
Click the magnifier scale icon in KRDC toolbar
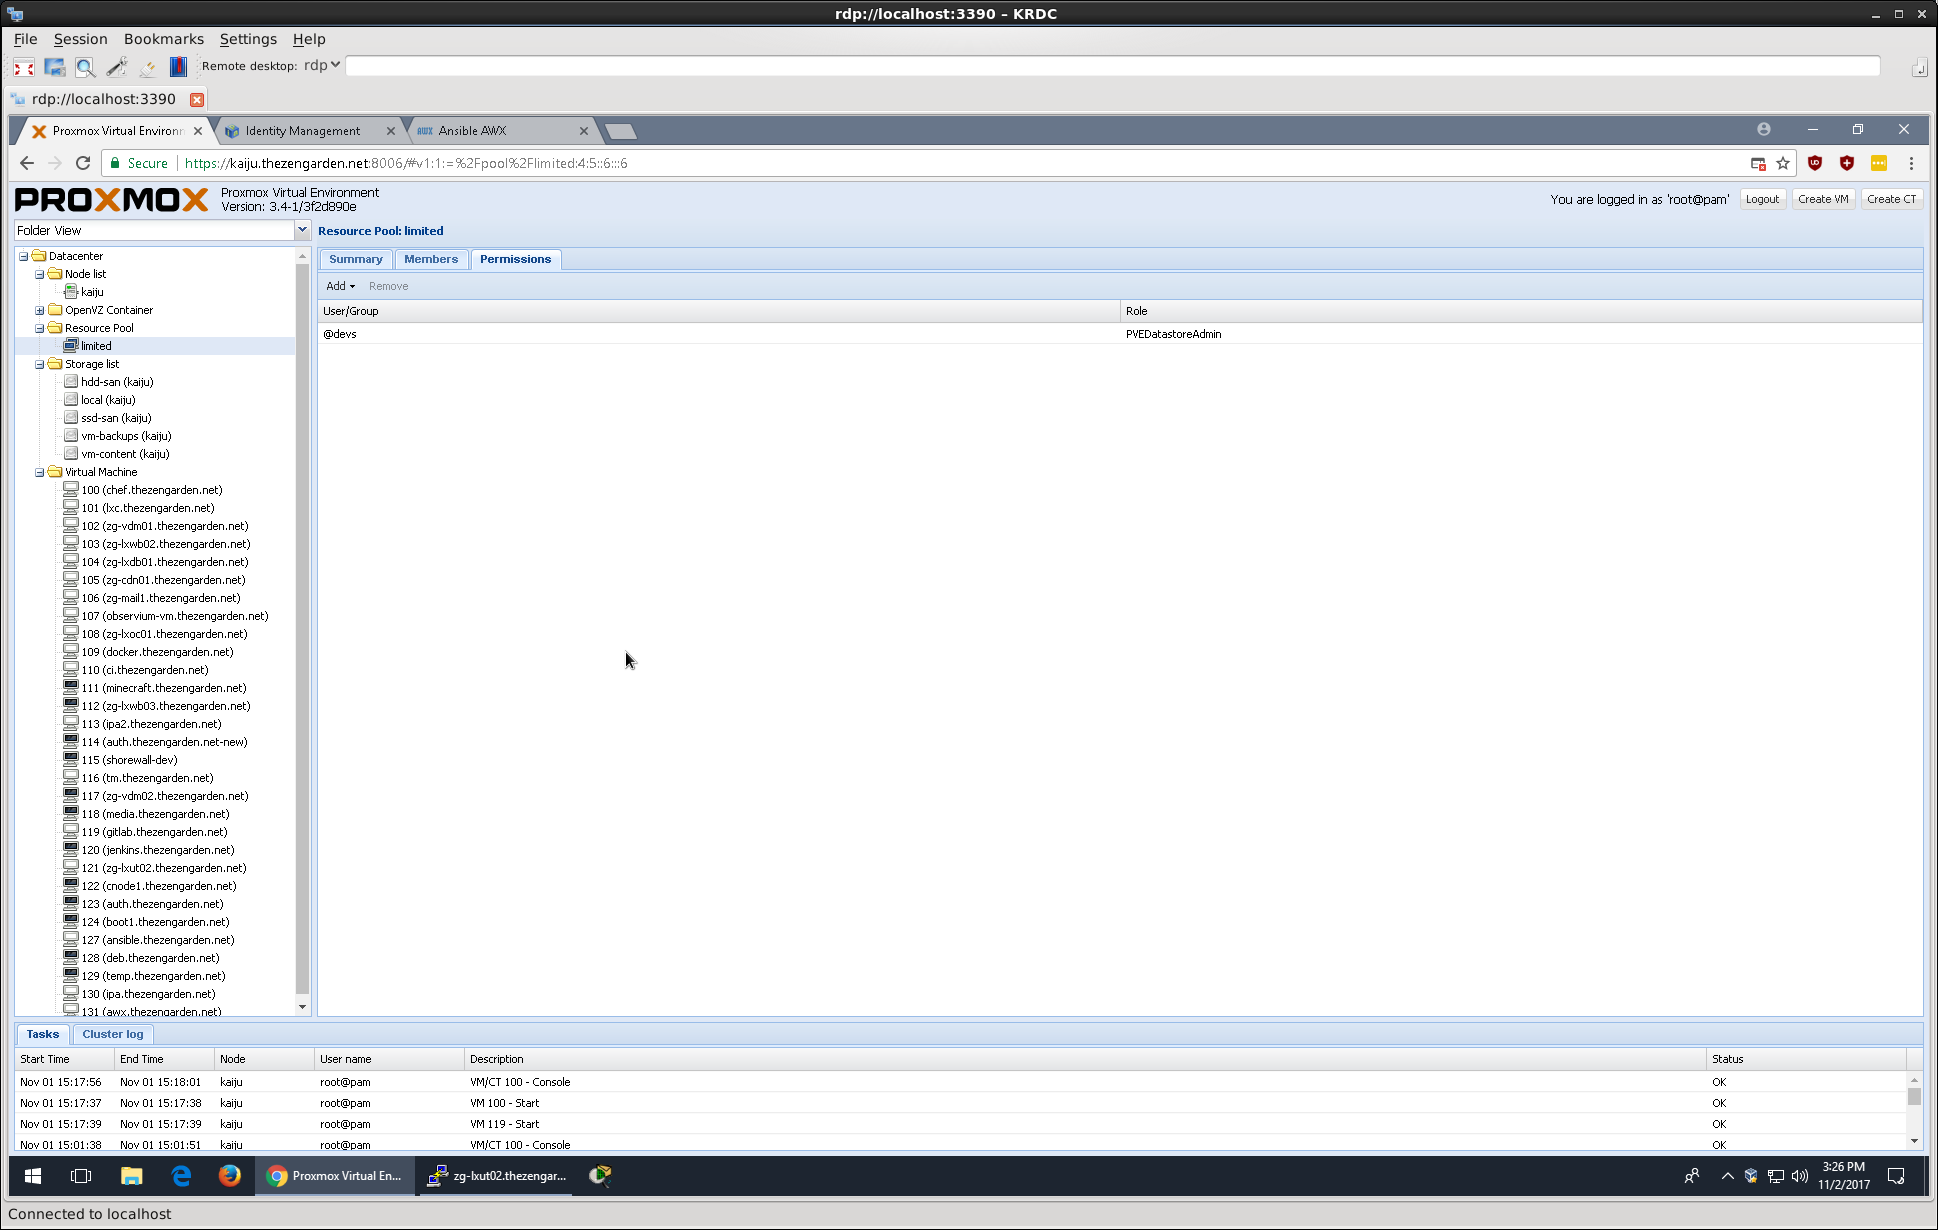pos(86,67)
